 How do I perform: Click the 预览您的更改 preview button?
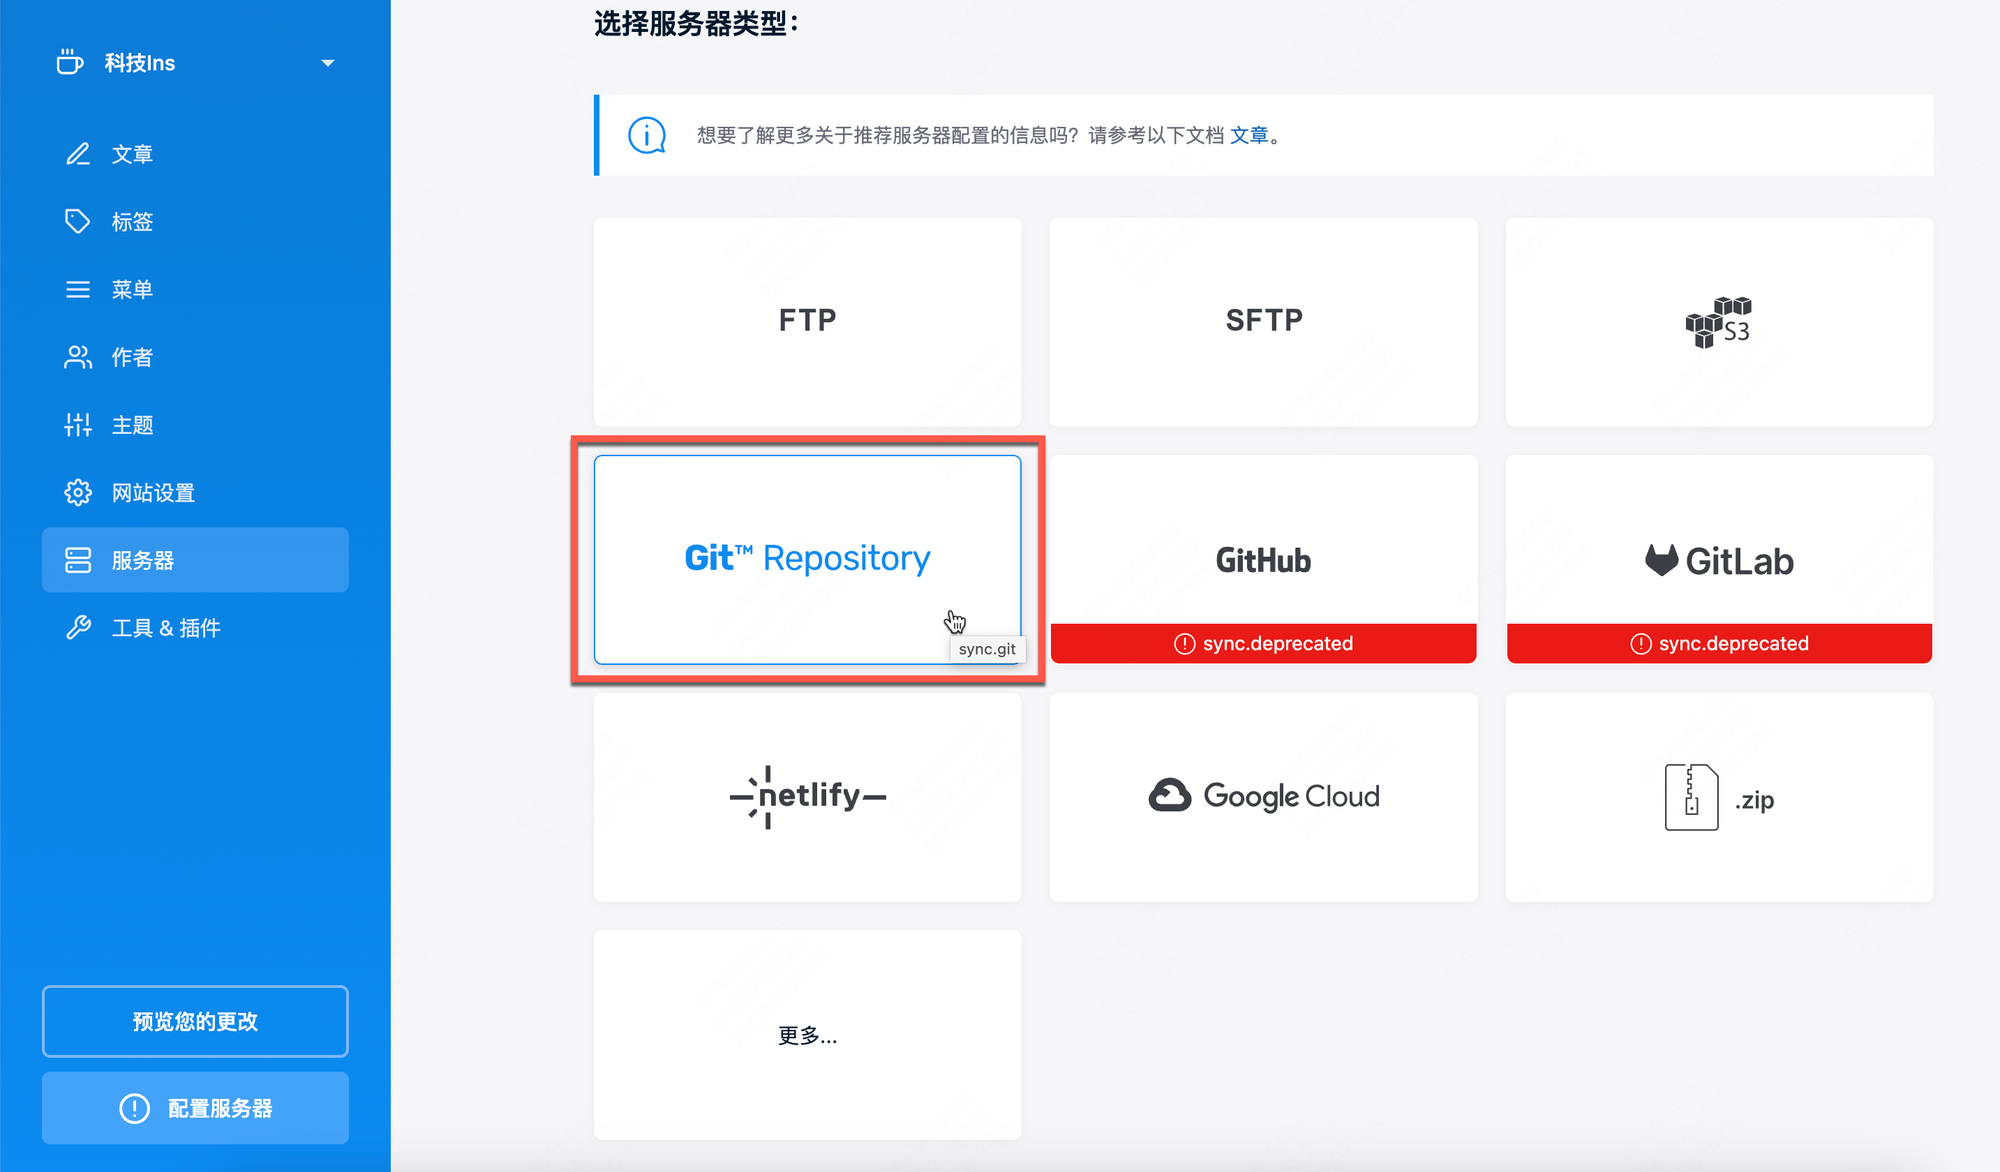[x=195, y=1021]
